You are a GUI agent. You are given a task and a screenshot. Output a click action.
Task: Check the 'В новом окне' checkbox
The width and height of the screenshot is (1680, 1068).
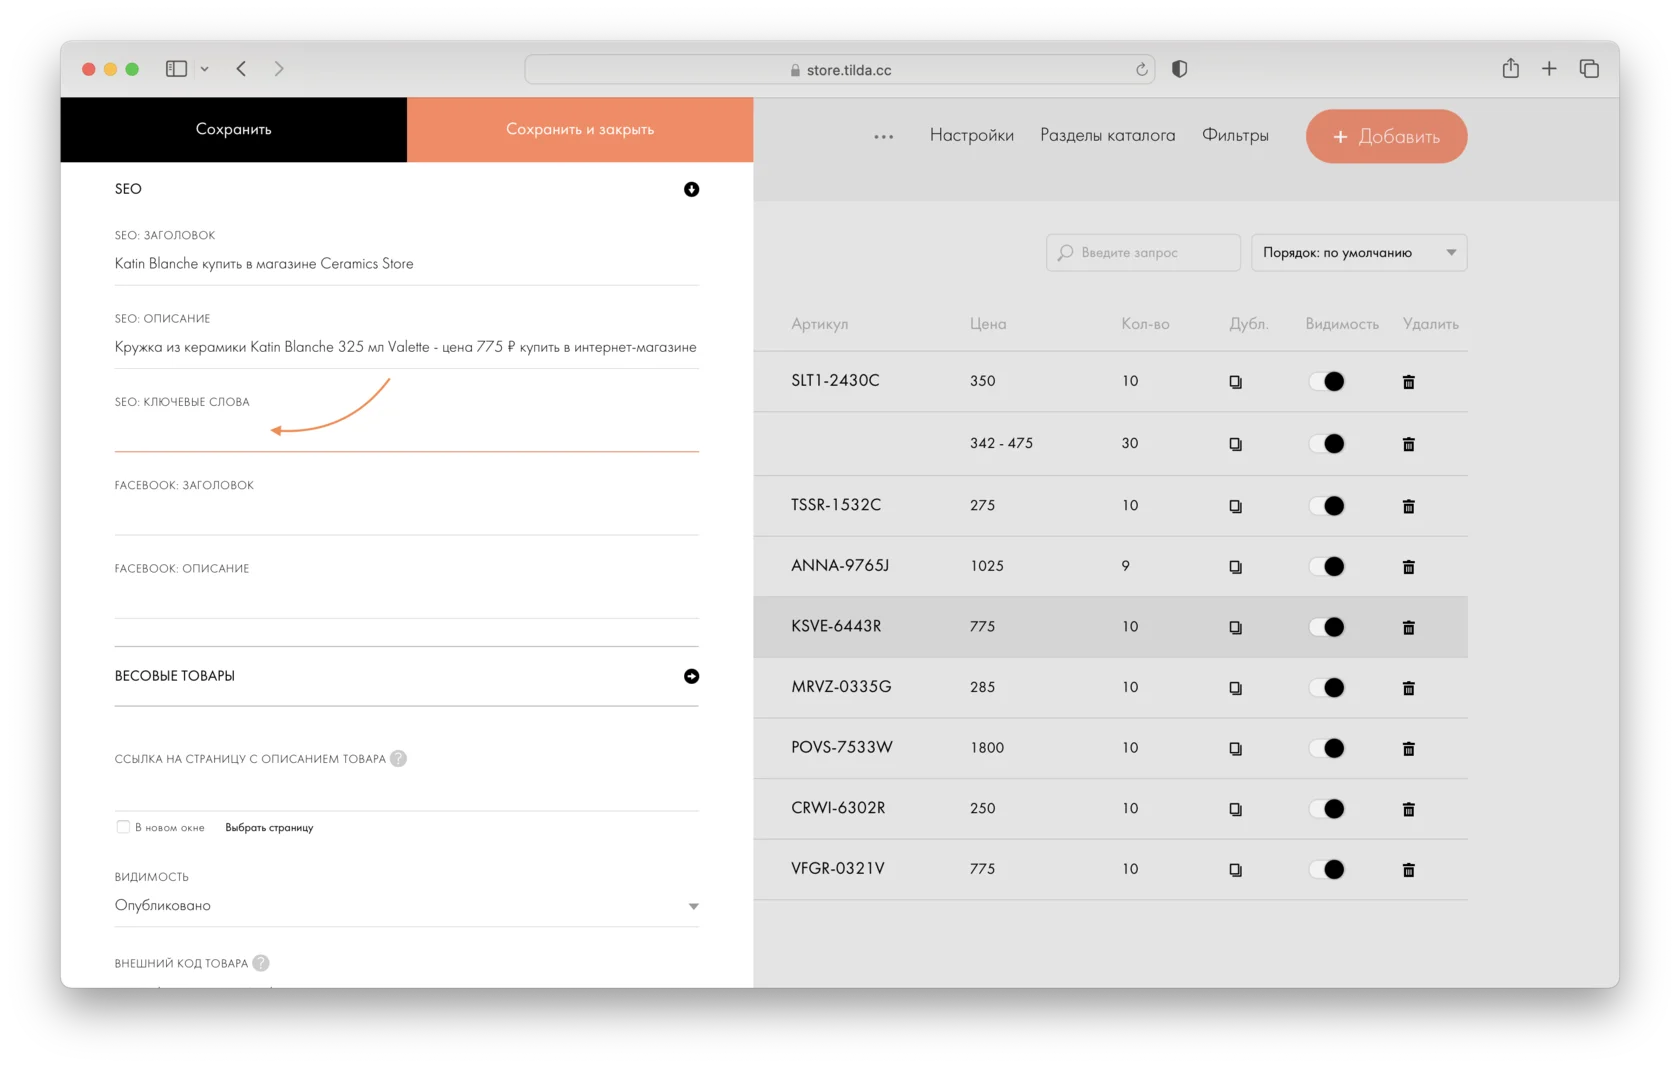click(x=123, y=827)
